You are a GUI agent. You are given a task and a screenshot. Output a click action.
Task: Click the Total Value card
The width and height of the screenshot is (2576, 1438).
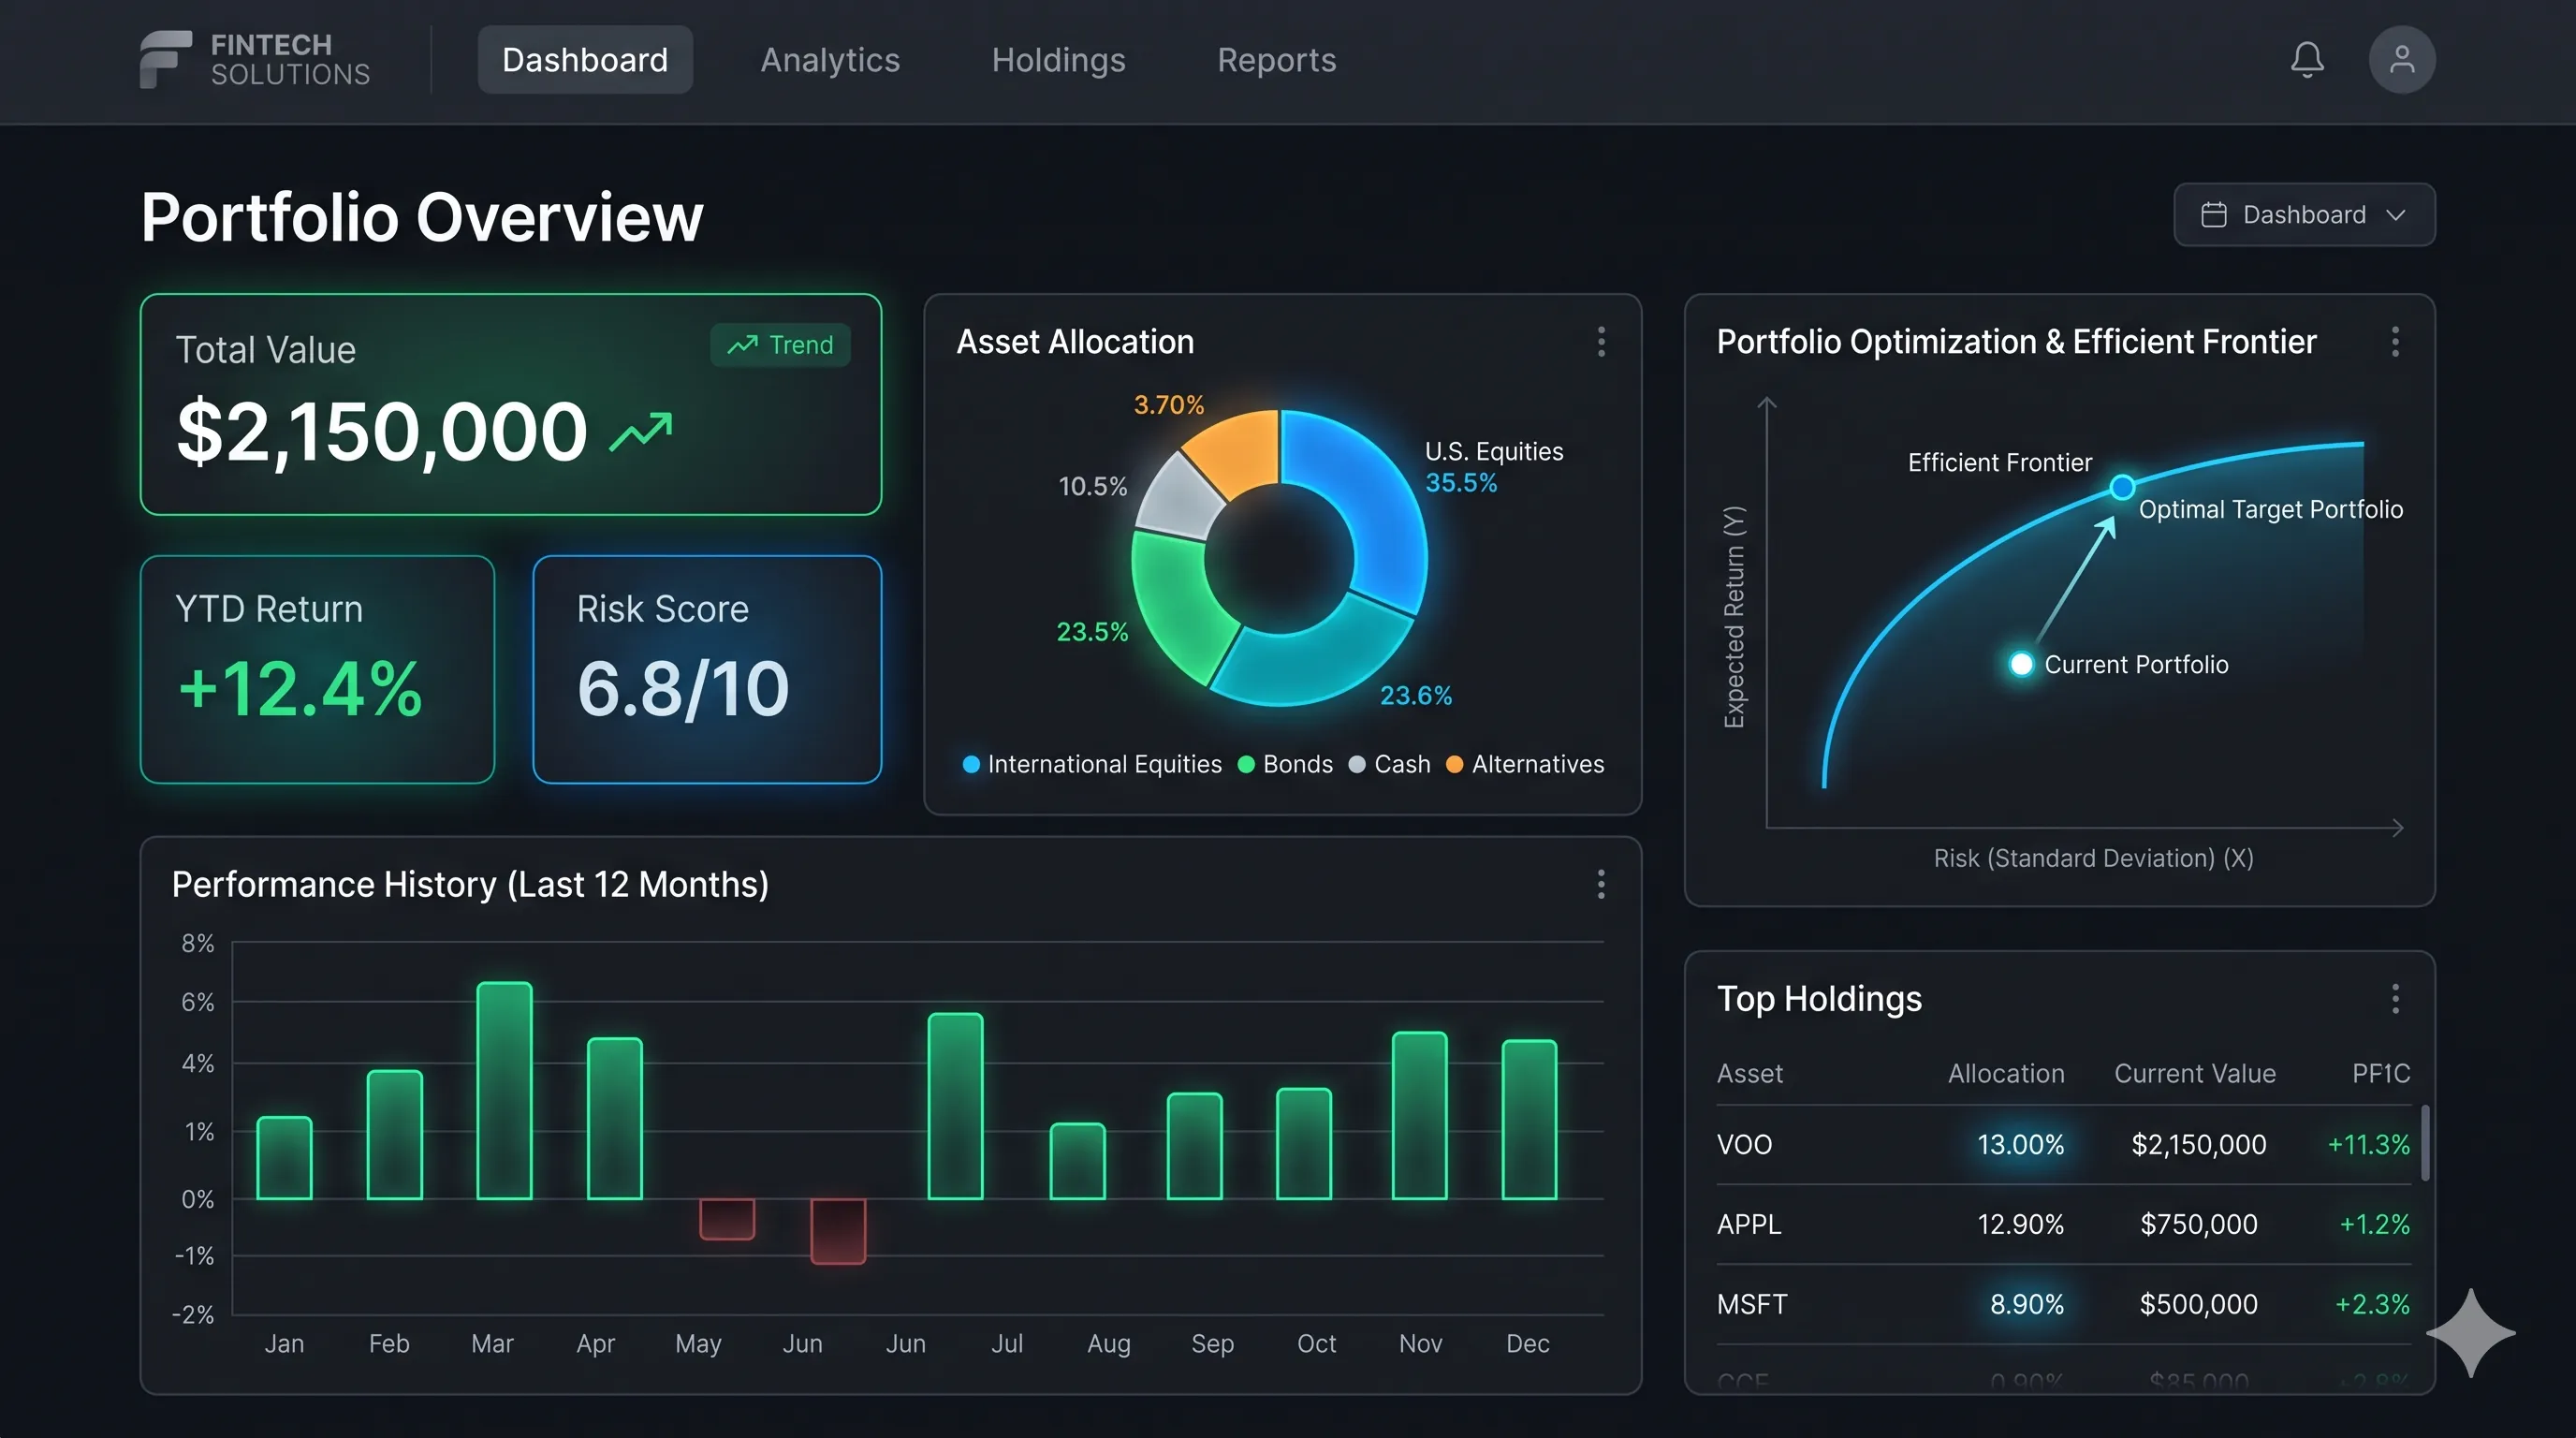(511, 404)
